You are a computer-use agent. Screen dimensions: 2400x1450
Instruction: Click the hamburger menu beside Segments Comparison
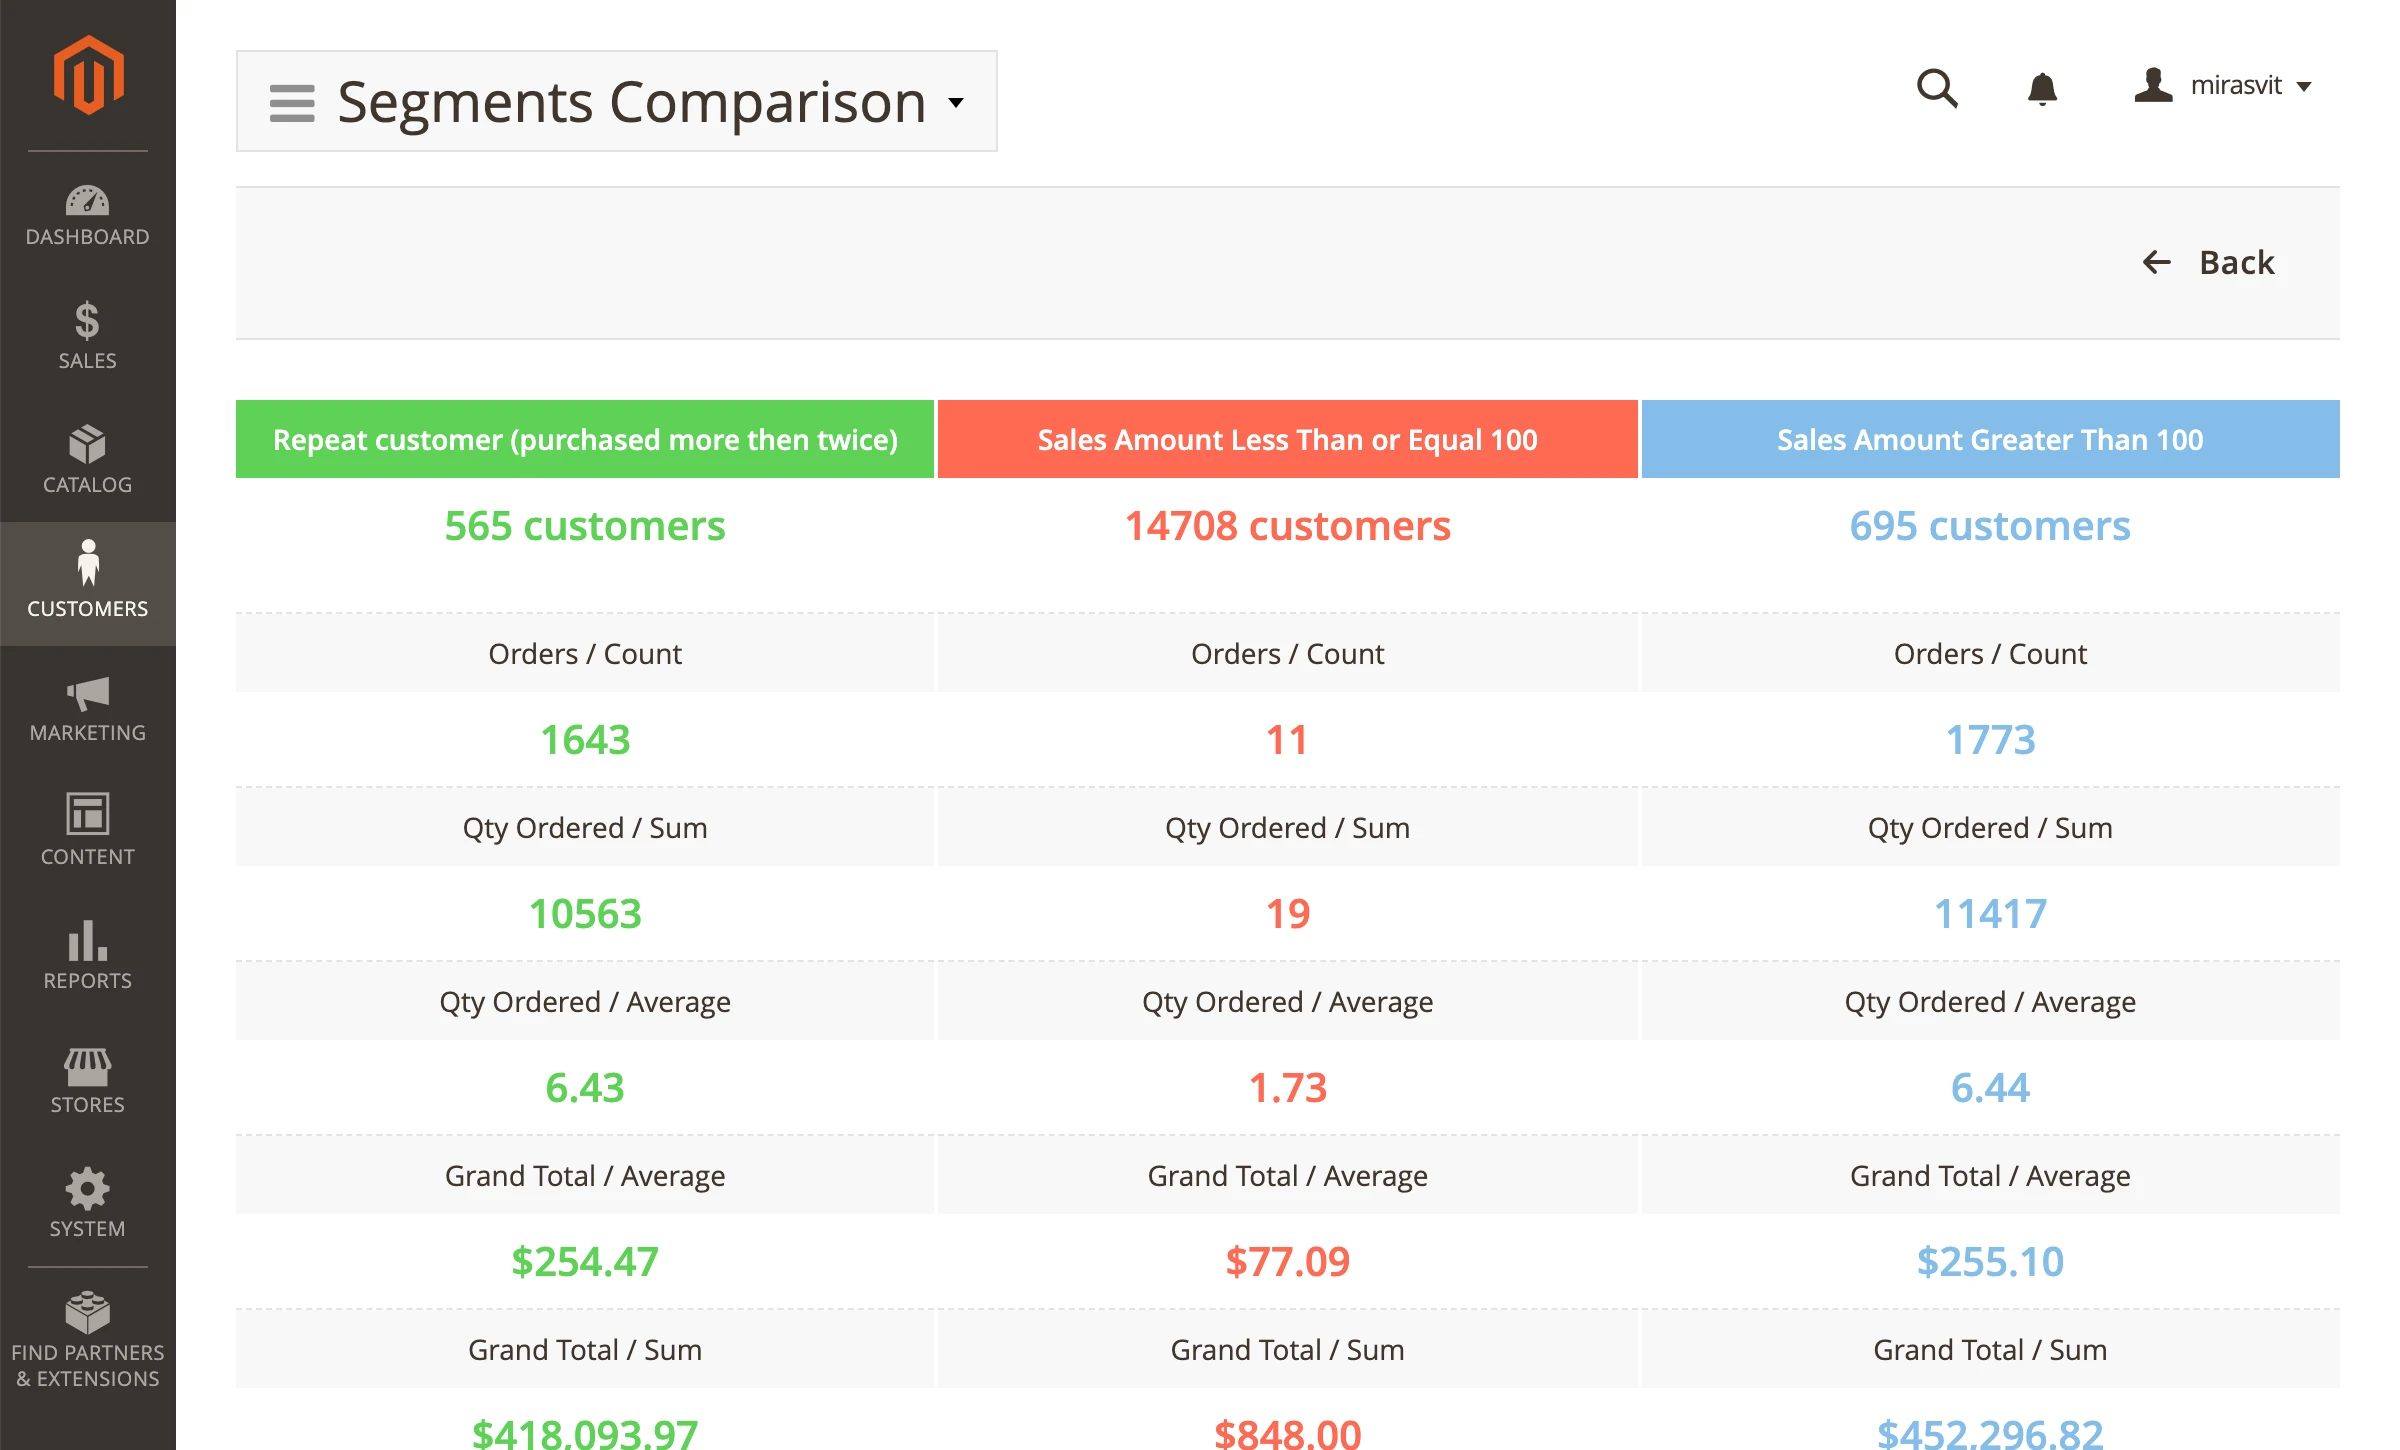[x=292, y=102]
